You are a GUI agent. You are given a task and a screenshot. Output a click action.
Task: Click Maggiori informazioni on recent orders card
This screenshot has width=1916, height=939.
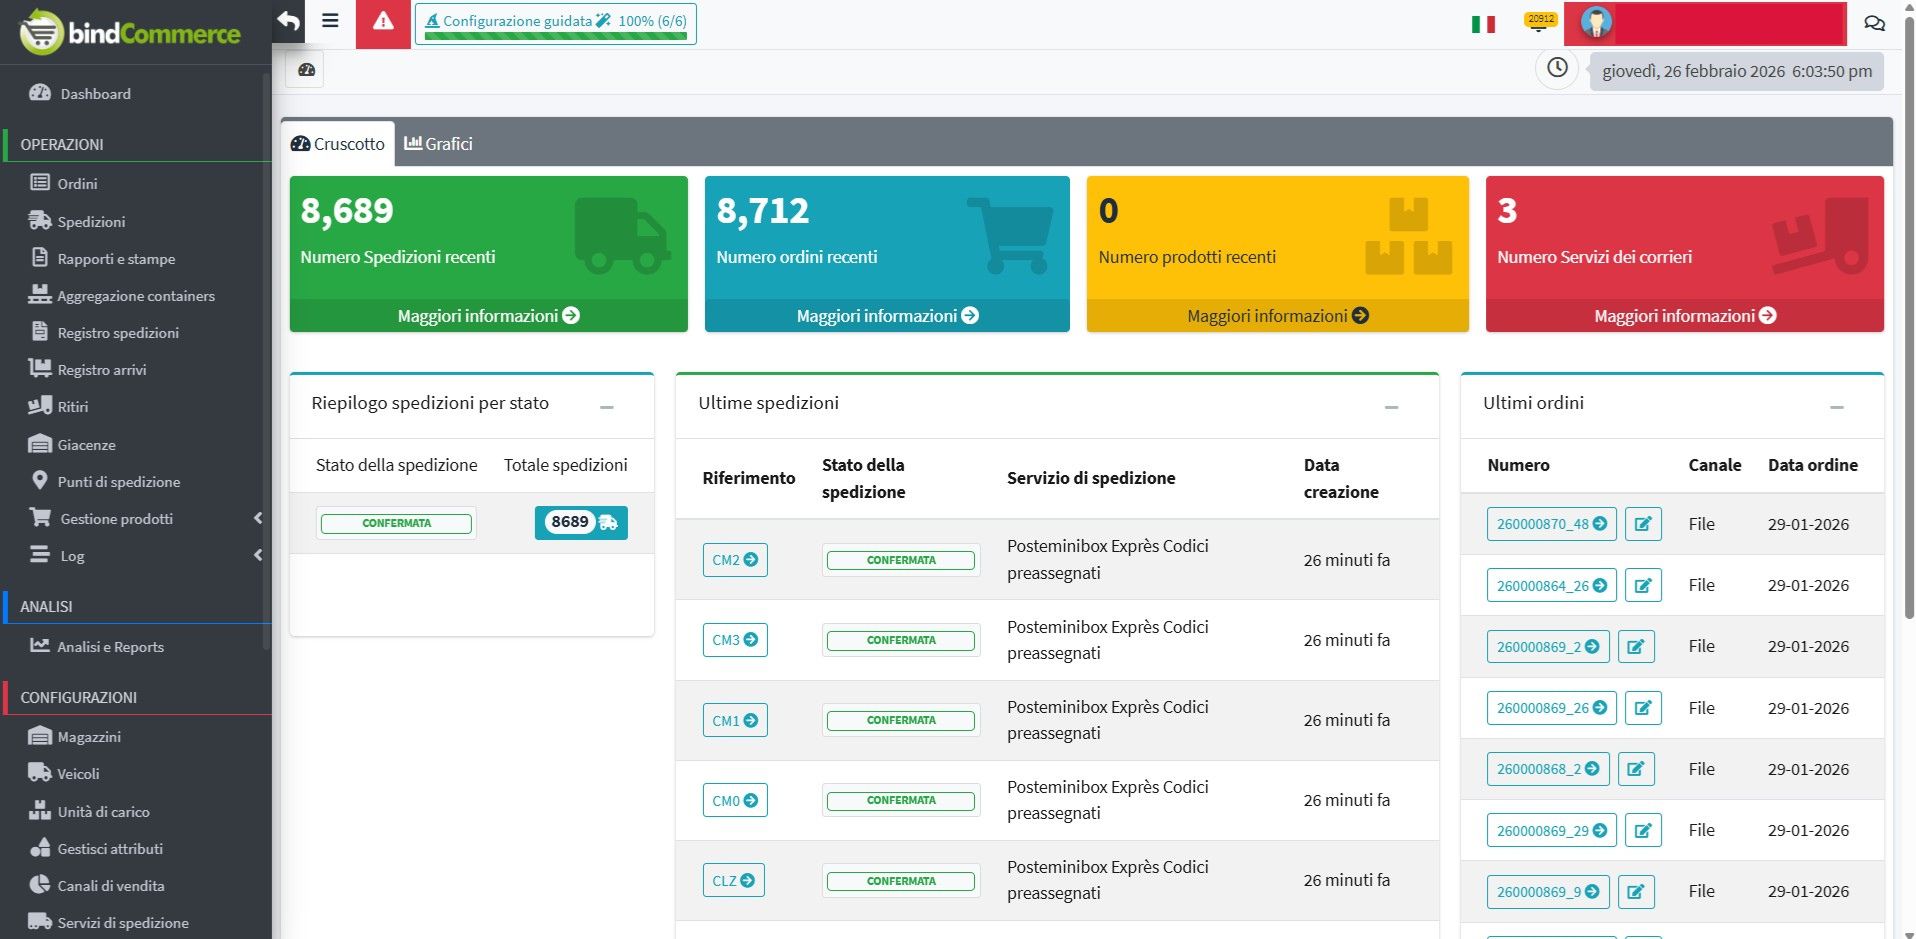(886, 316)
